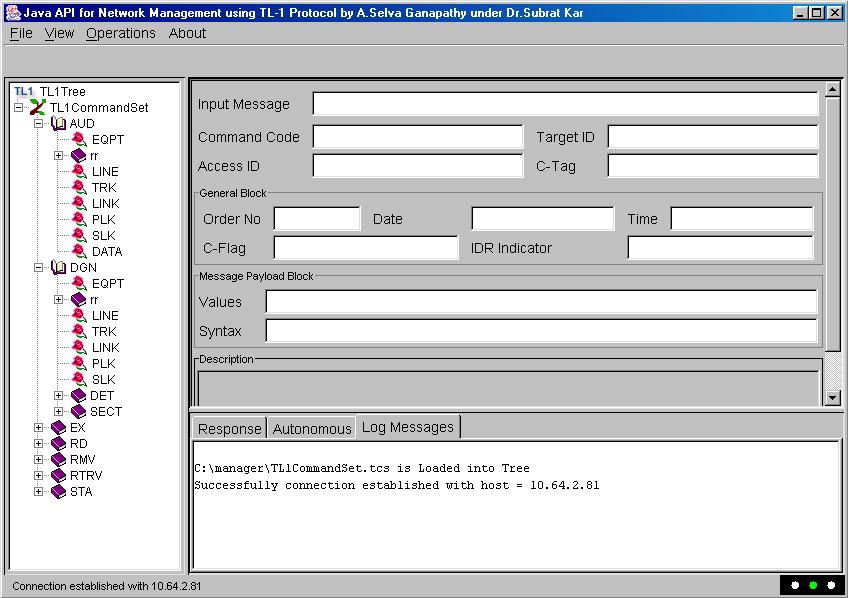The width and height of the screenshot is (848, 598).
Task: Expand the DET node
Action: click(58, 395)
